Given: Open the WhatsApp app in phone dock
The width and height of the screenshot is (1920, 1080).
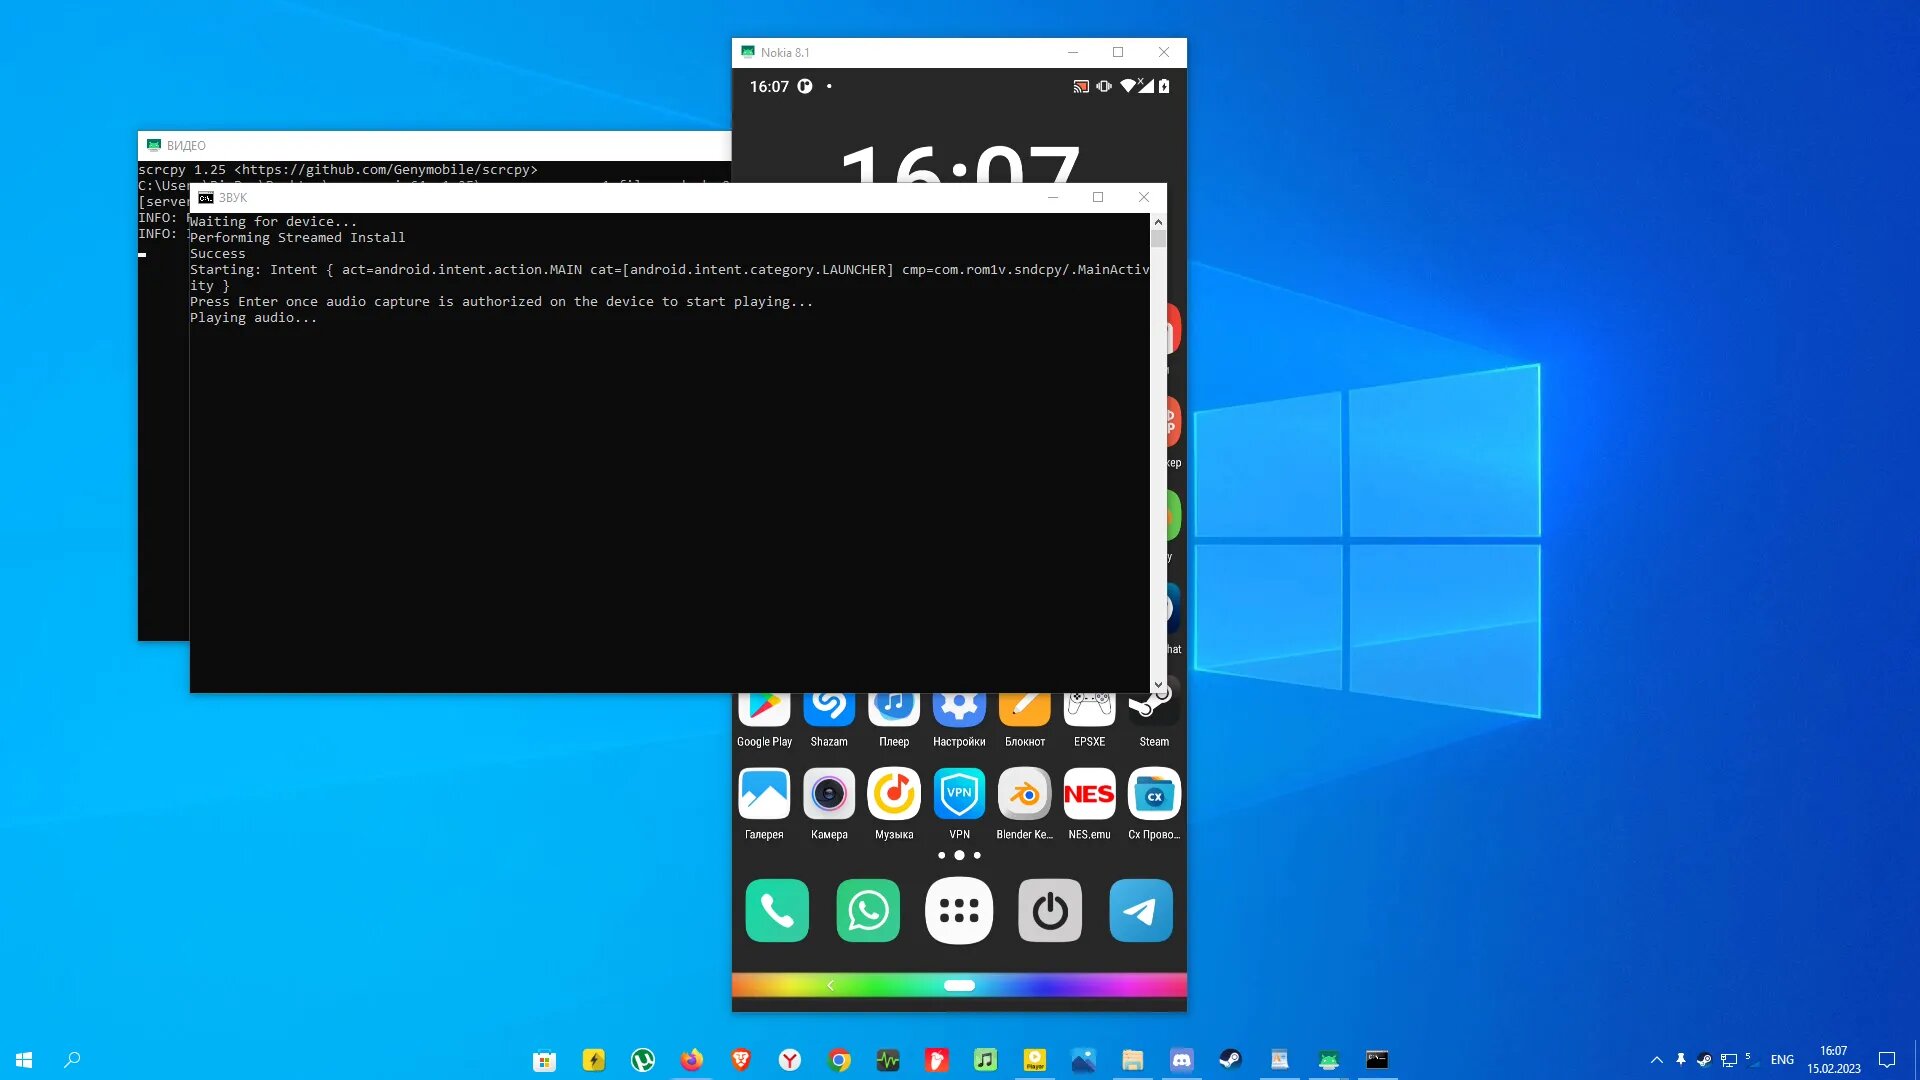Looking at the screenshot, I should tap(867, 910).
